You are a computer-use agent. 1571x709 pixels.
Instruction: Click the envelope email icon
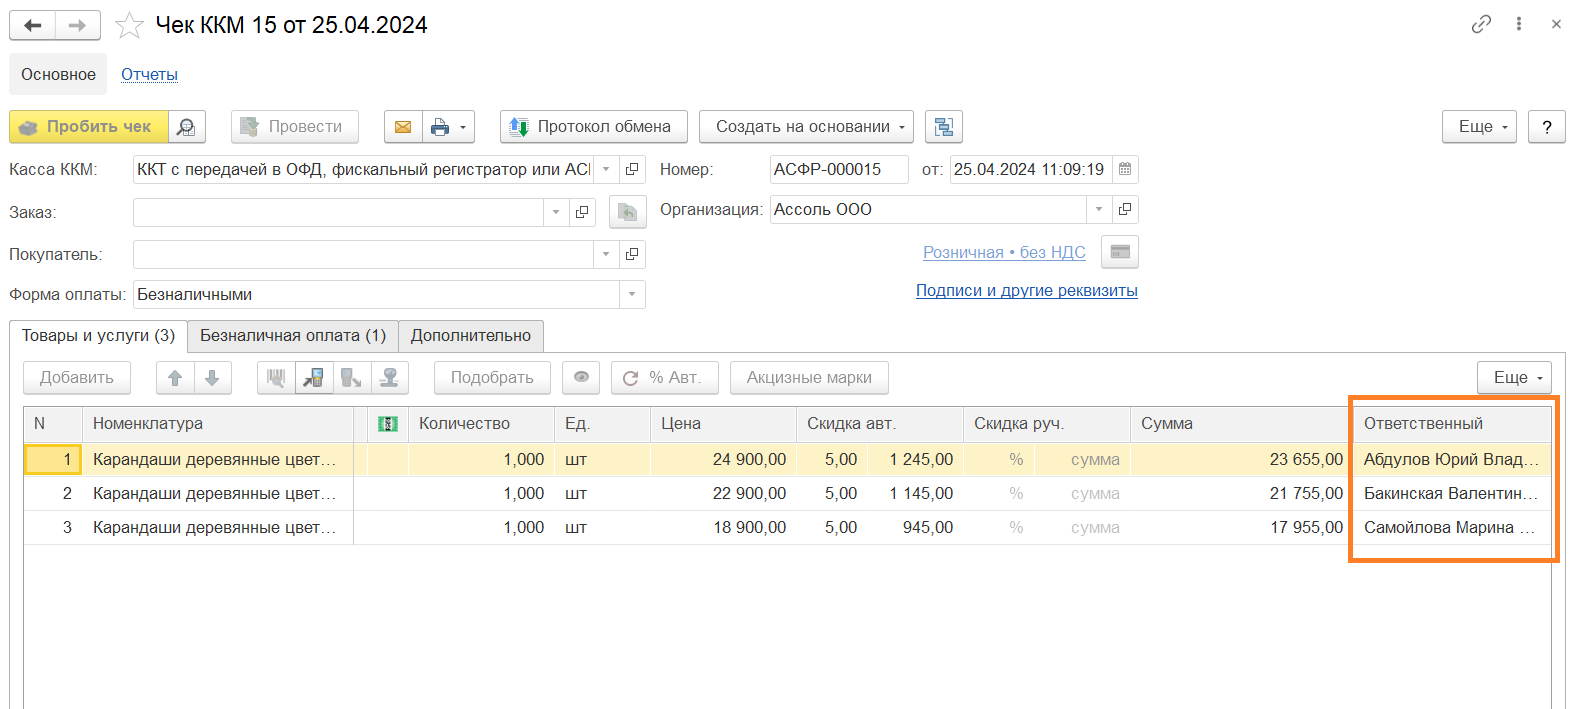click(403, 127)
